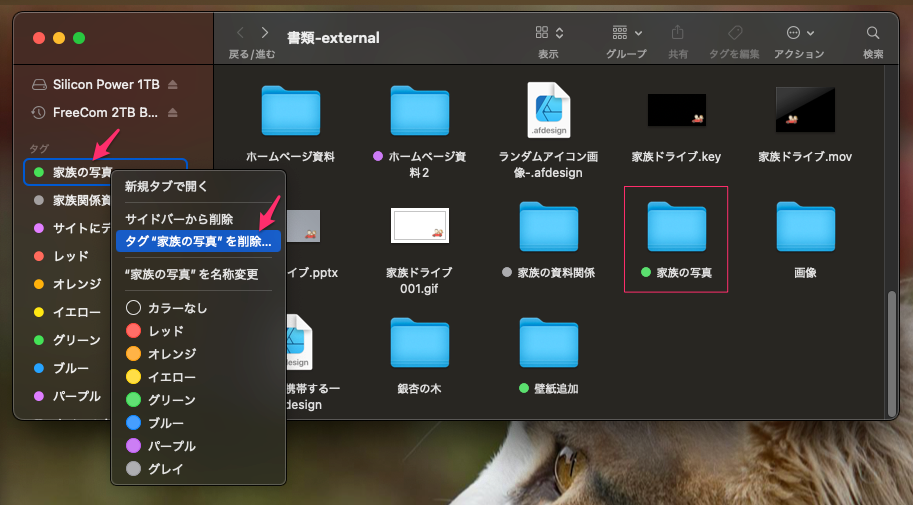Image resolution: width=913 pixels, height=505 pixels.
Task: Open the search magnifier icon
Action: (x=873, y=33)
